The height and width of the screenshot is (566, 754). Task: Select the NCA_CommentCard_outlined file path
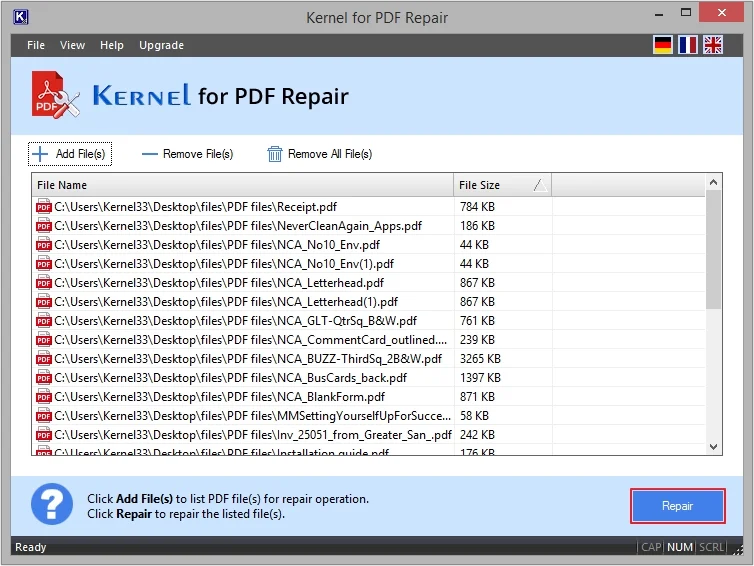pos(251,340)
